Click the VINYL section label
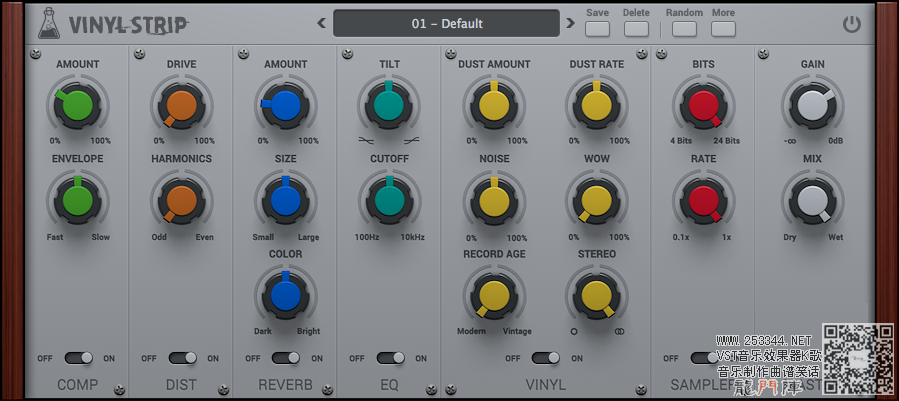The width and height of the screenshot is (899, 401). 545,384
